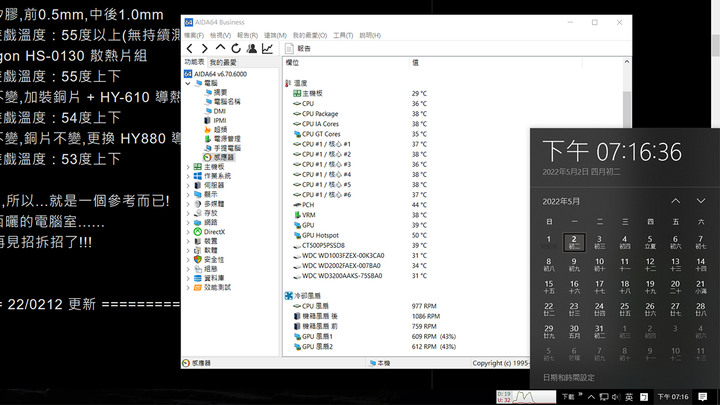
Task: Select the DMI tree item
Action: [x=219, y=111]
